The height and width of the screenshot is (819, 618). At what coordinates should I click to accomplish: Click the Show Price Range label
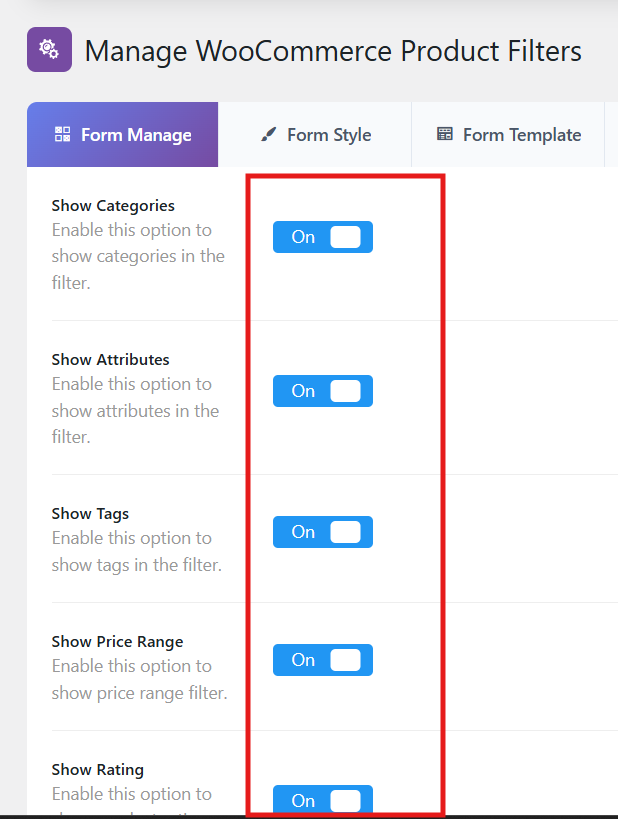[118, 642]
